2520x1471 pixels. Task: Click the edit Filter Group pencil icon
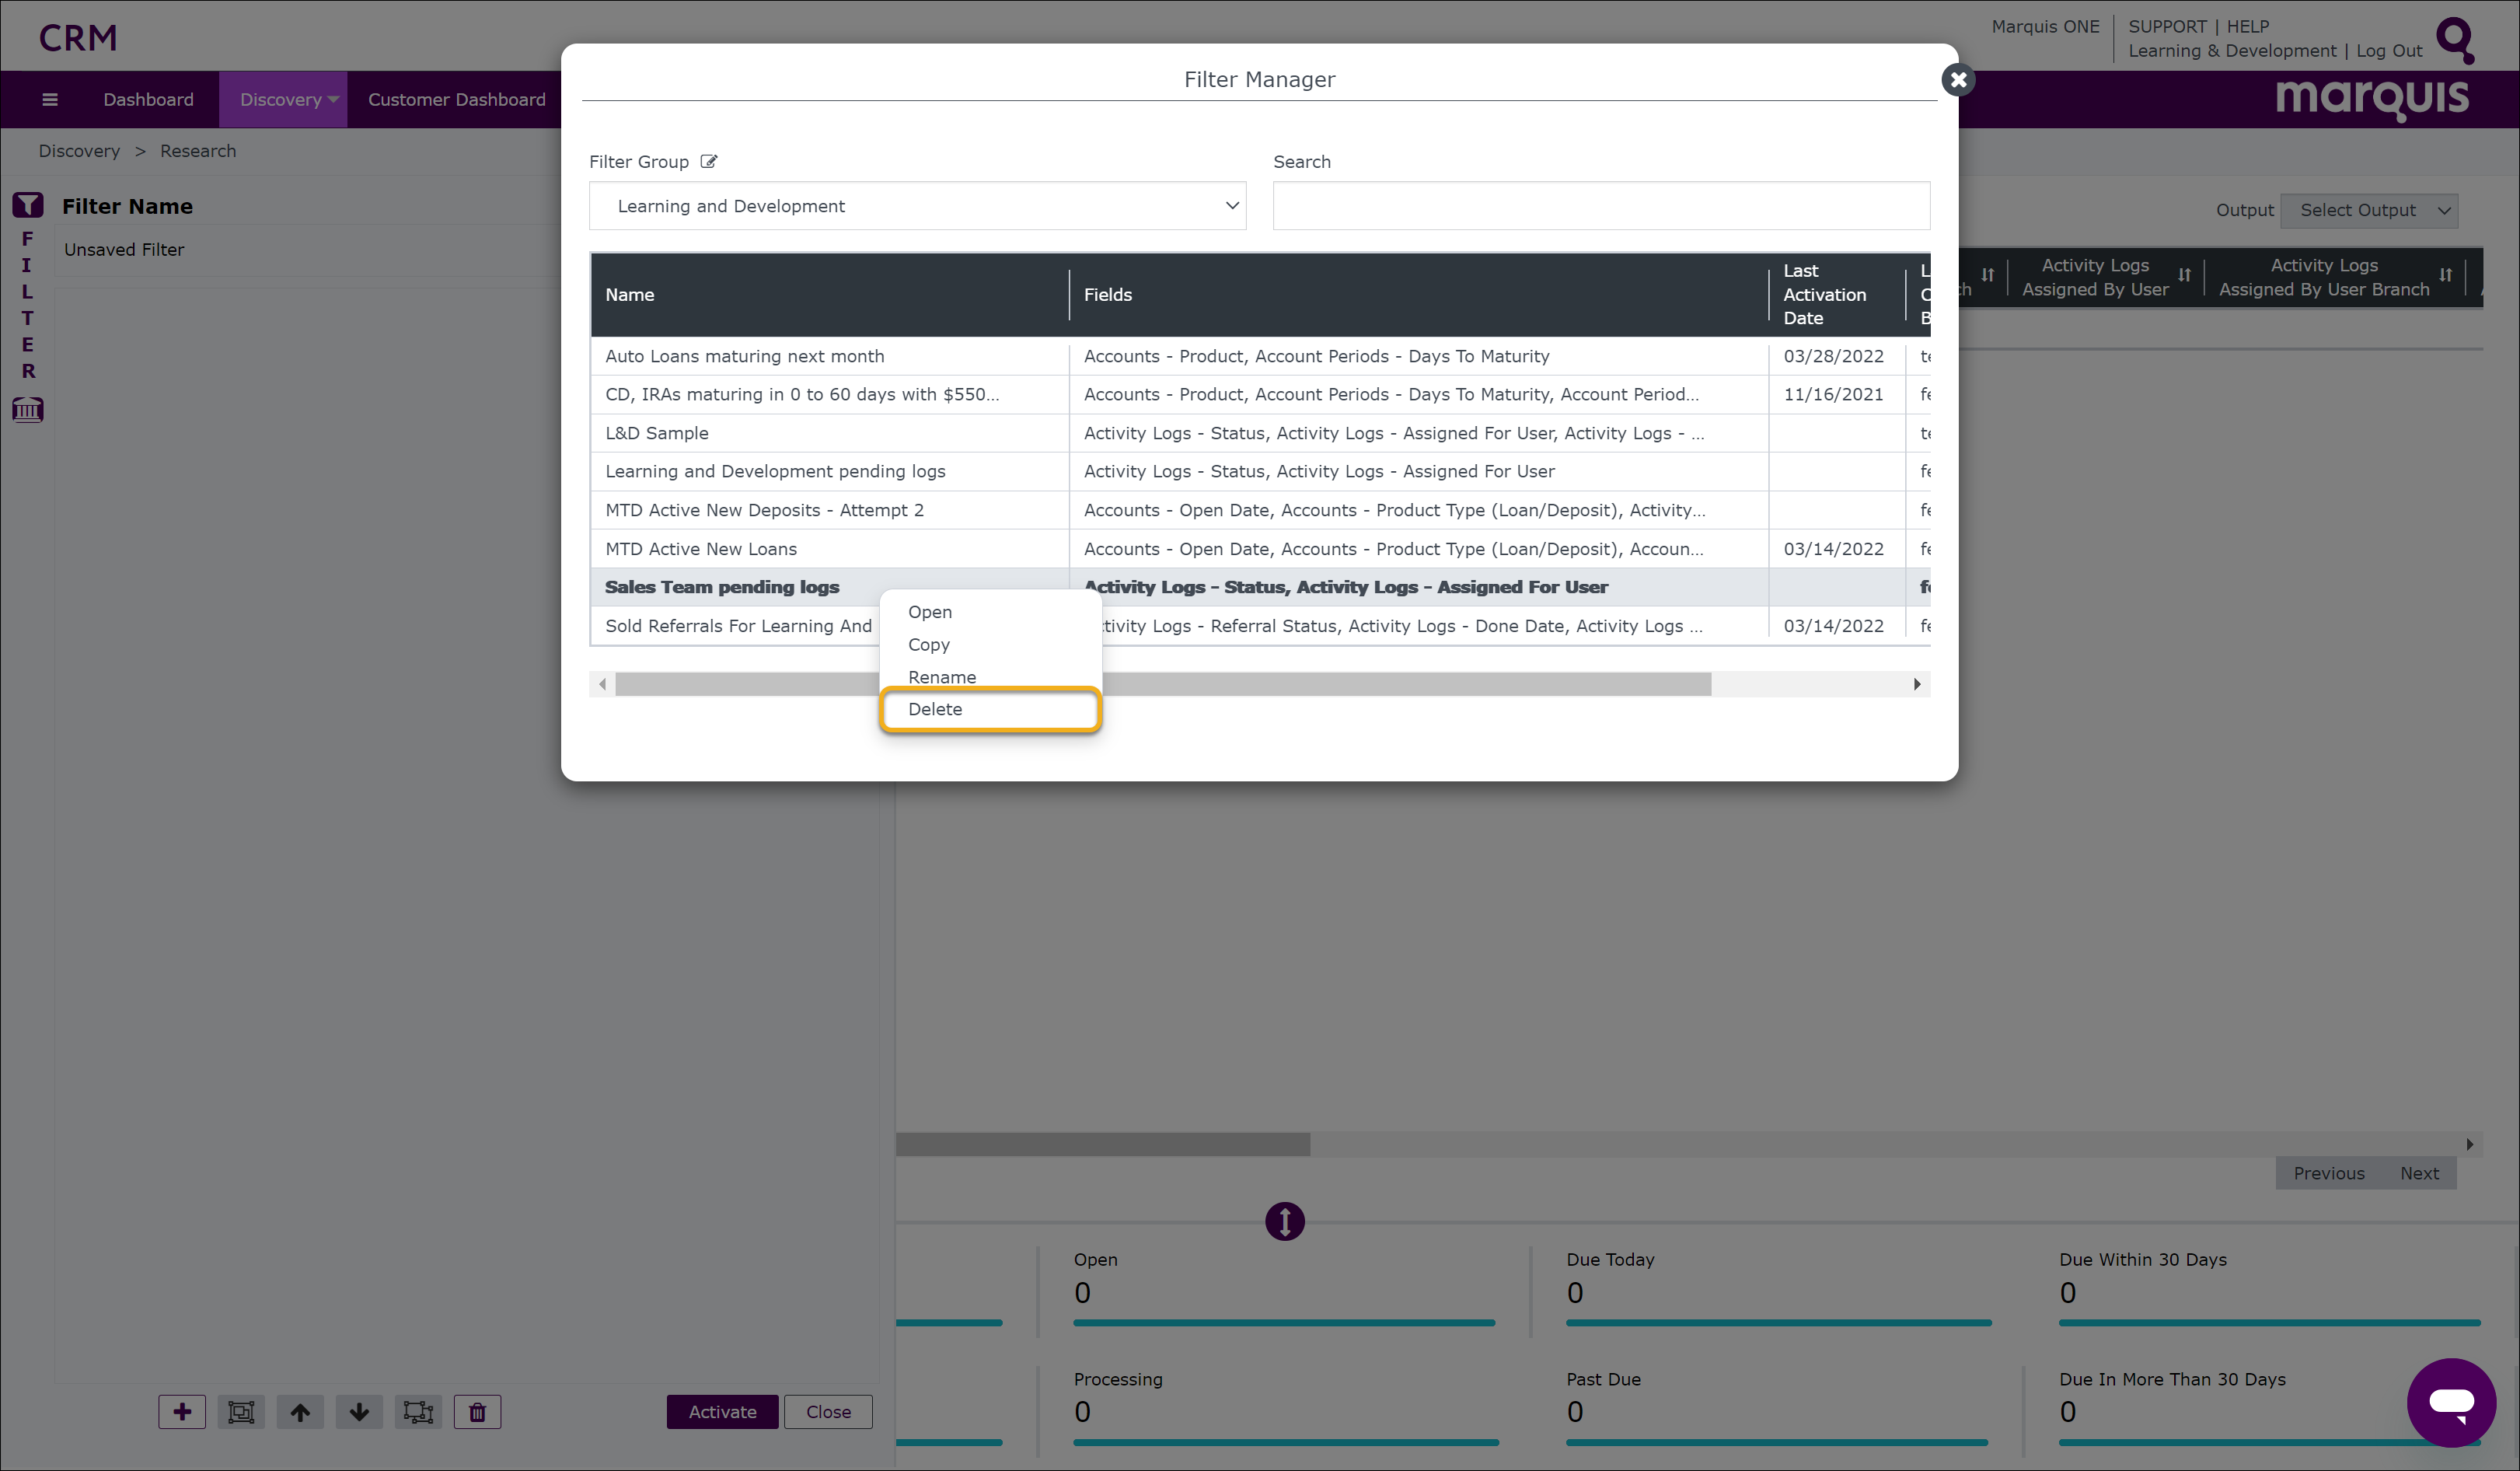708,161
